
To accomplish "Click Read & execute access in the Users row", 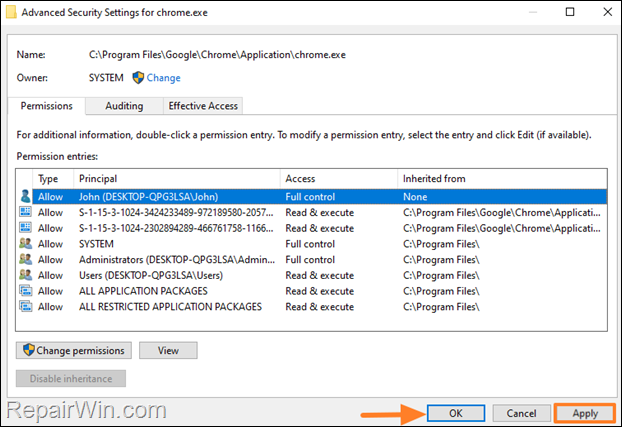I will pyautogui.click(x=320, y=275).
